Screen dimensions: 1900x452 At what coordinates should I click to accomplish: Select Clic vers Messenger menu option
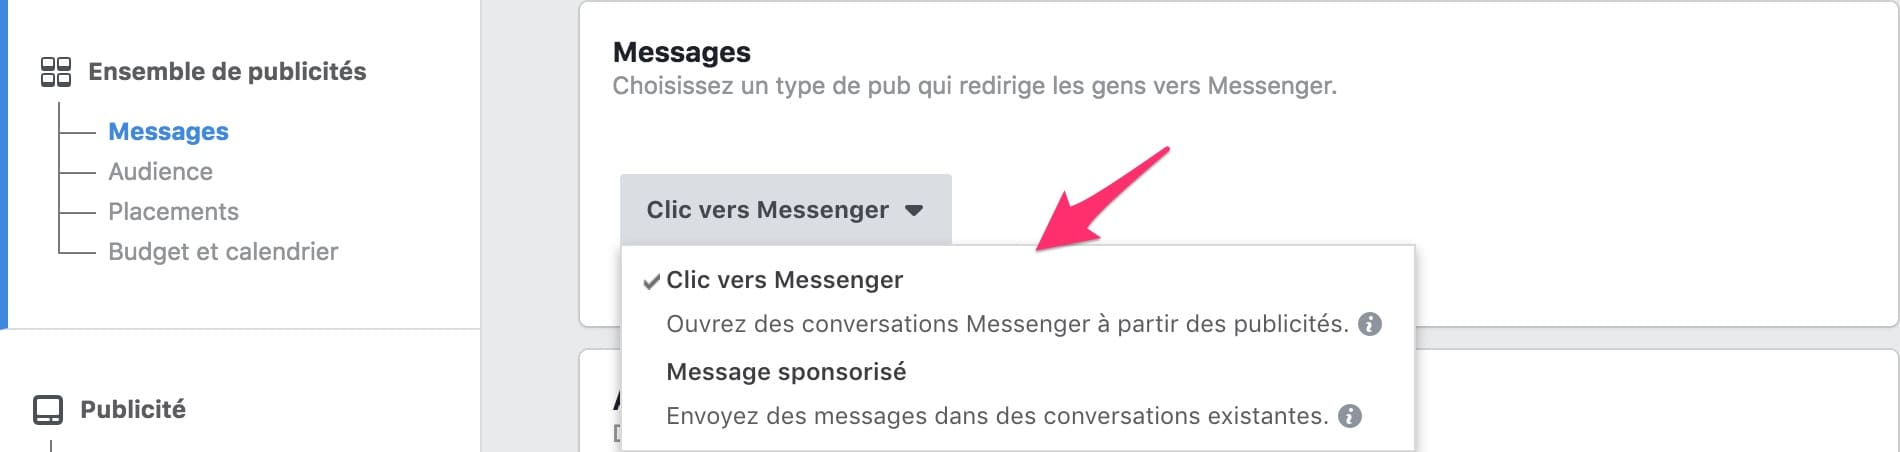[x=784, y=280]
